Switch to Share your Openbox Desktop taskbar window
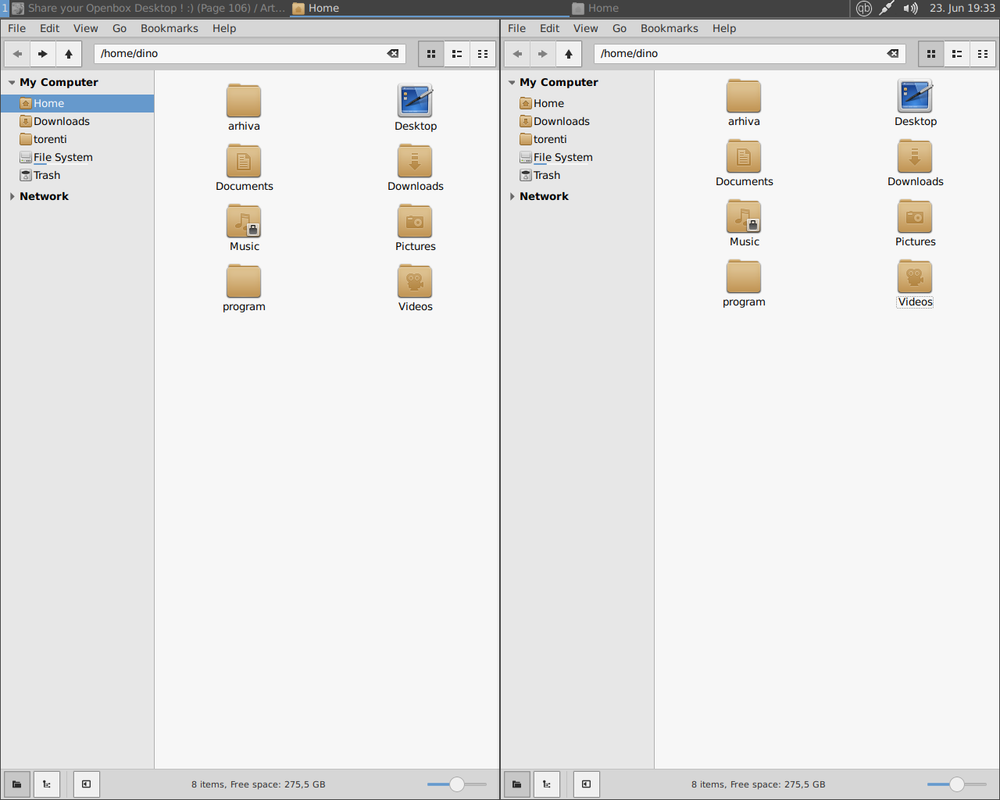The width and height of the screenshot is (1000, 800). tap(149, 8)
